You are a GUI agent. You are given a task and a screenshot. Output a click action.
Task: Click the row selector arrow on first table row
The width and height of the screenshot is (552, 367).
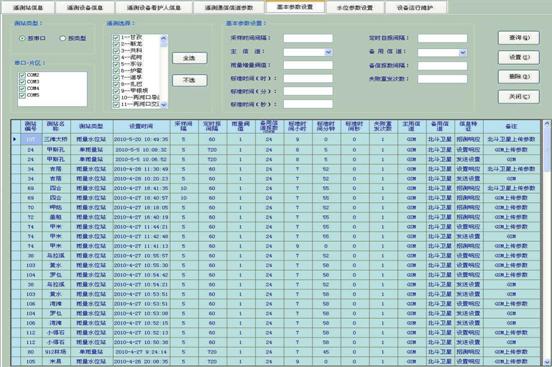14,139
